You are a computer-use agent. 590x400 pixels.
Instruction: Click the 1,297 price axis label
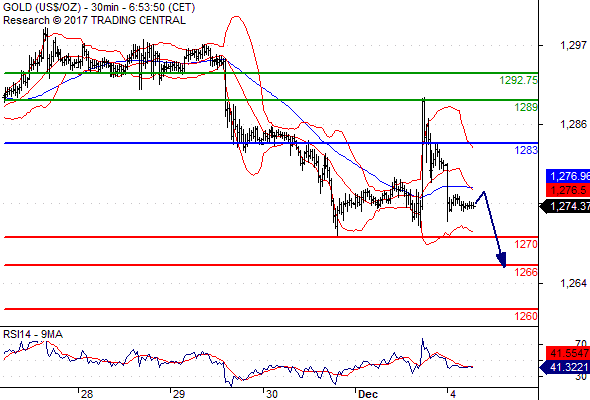tap(573, 45)
